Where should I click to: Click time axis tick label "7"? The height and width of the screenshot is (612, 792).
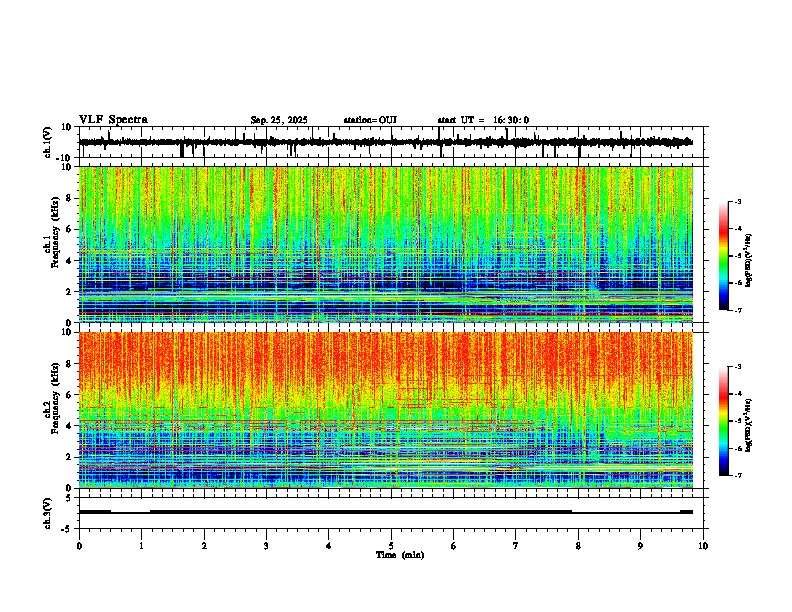coord(516,546)
